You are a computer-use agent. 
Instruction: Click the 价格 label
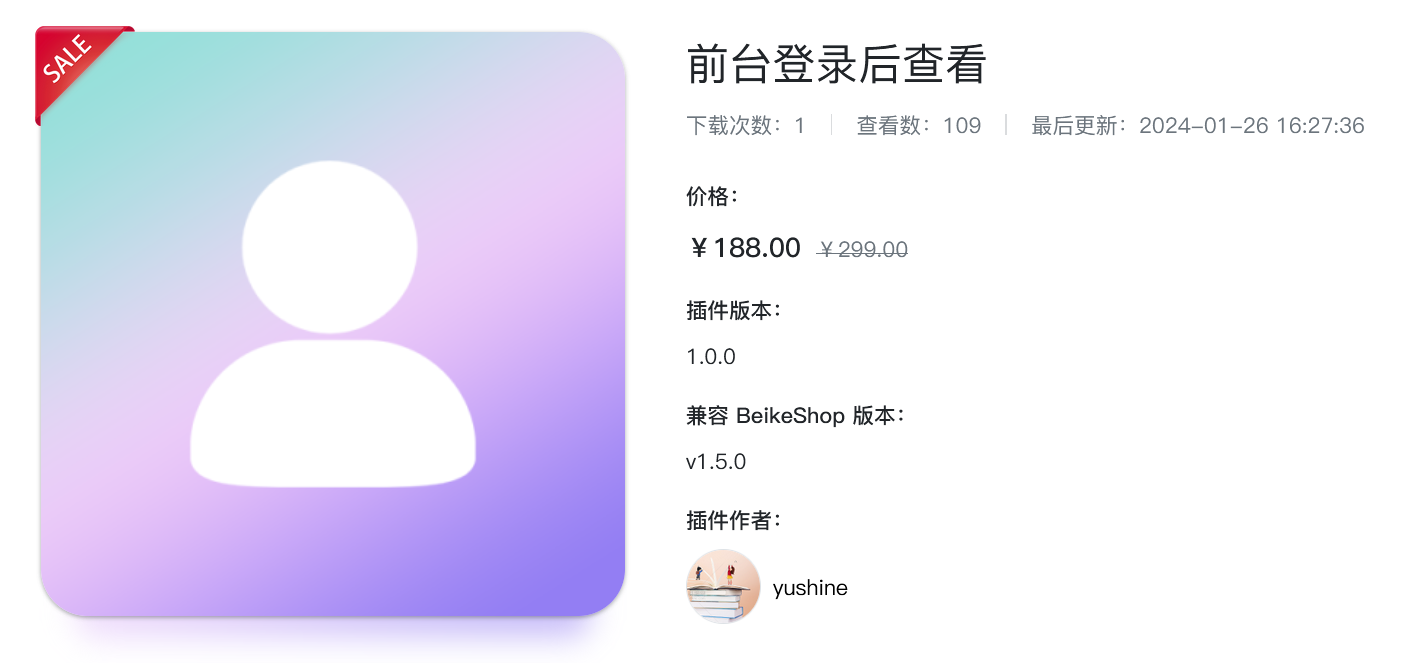[712, 196]
